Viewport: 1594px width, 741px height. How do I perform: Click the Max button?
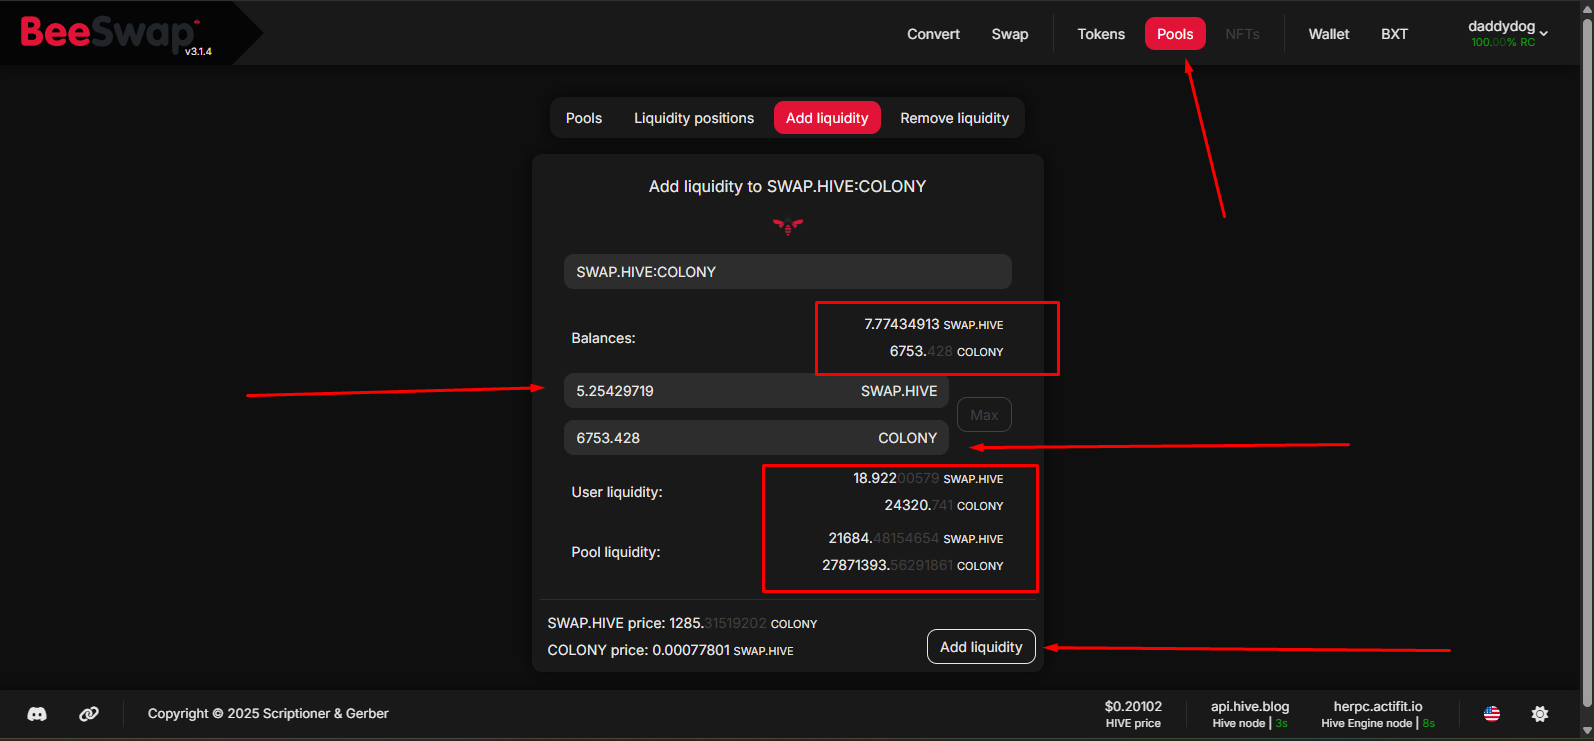[x=984, y=415]
